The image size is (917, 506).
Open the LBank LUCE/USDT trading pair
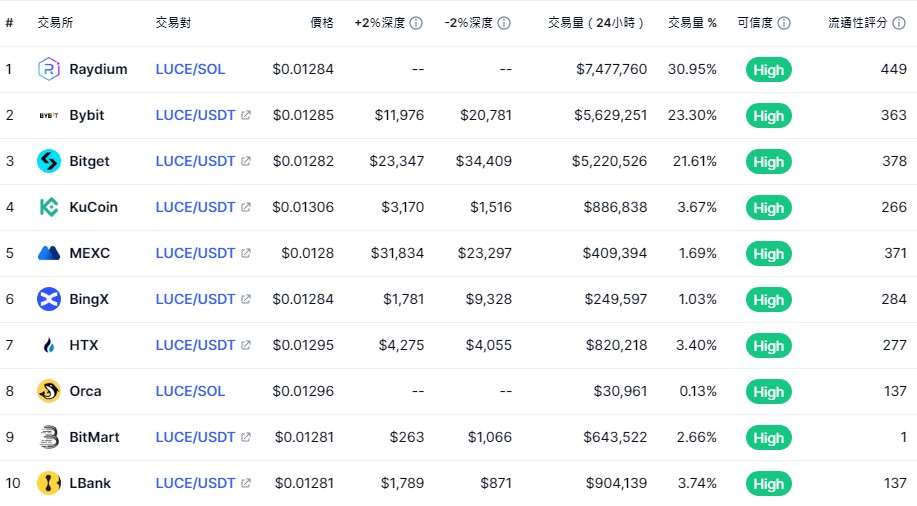195,483
